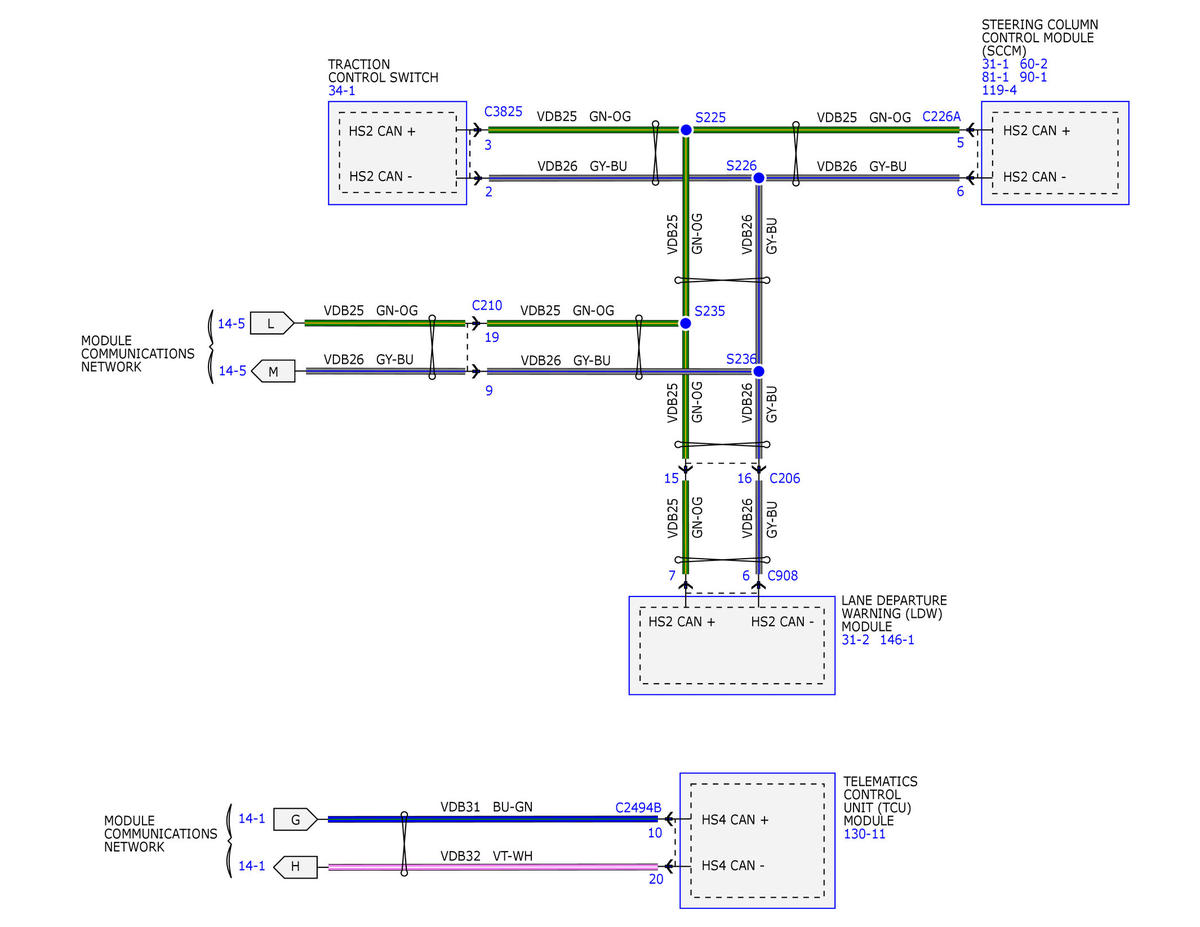Screen dimensions: 1200x927
Task: Select the off-page reference arrow H
Action: 295,866
